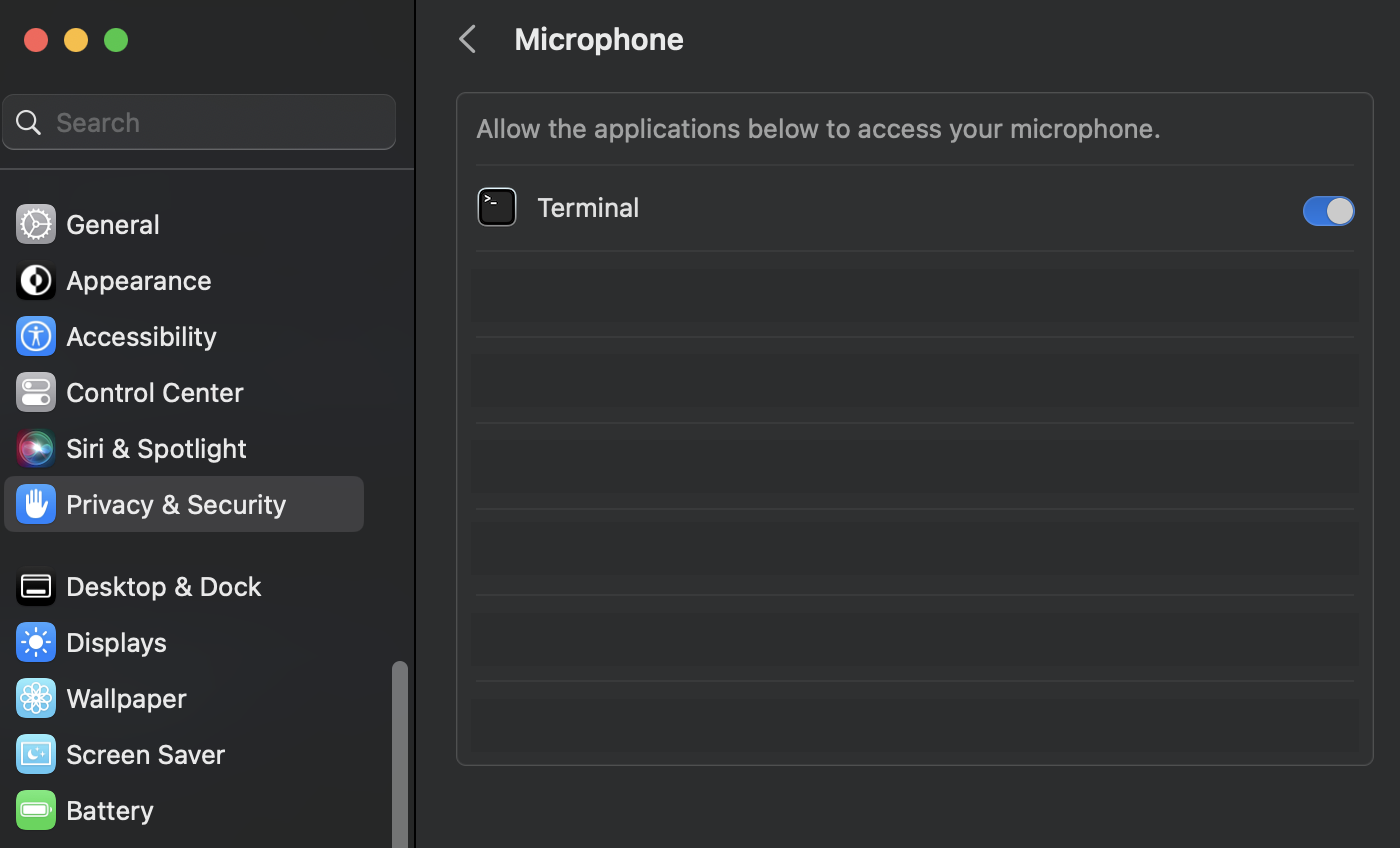Image resolution: width=1400 pixels, height=848 pixels.
Task: Click the Displays sun icon
Action: [x=36, y=642]
